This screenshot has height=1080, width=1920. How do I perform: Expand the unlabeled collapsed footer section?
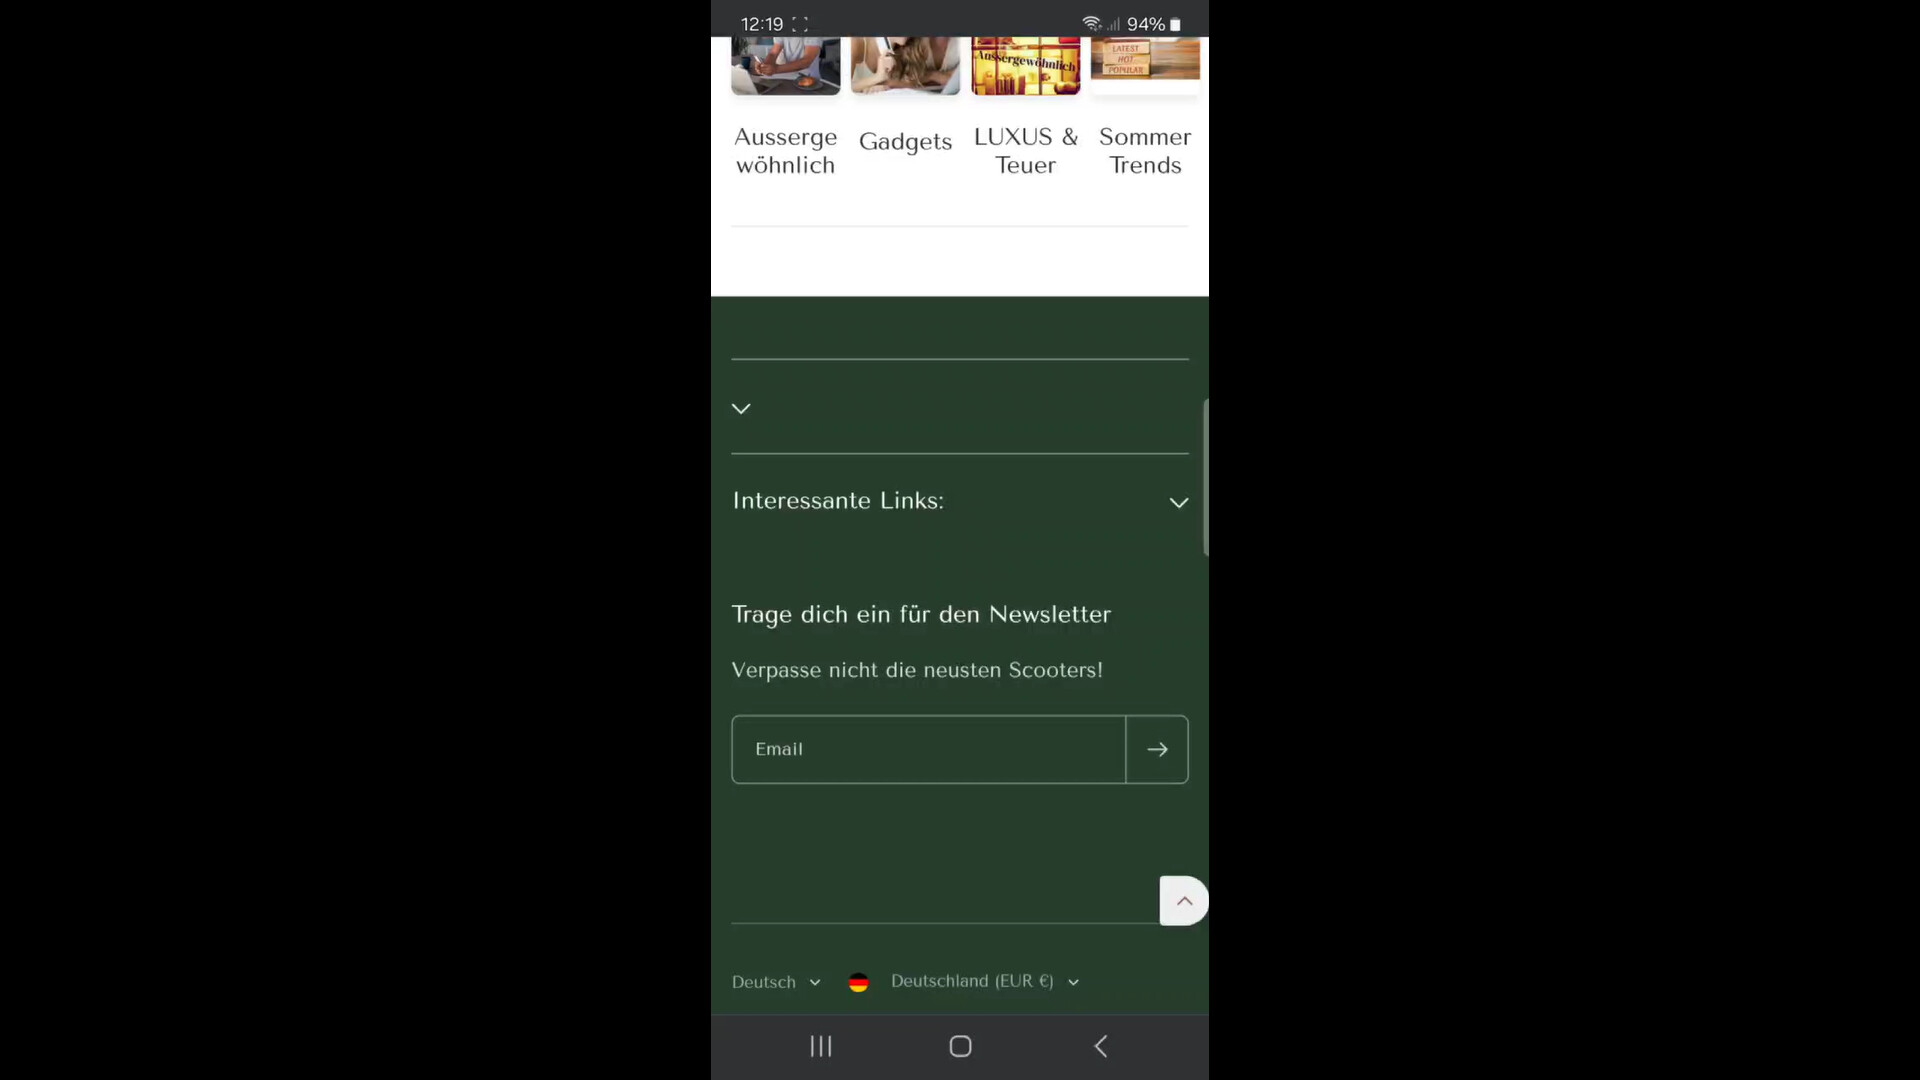741,408
